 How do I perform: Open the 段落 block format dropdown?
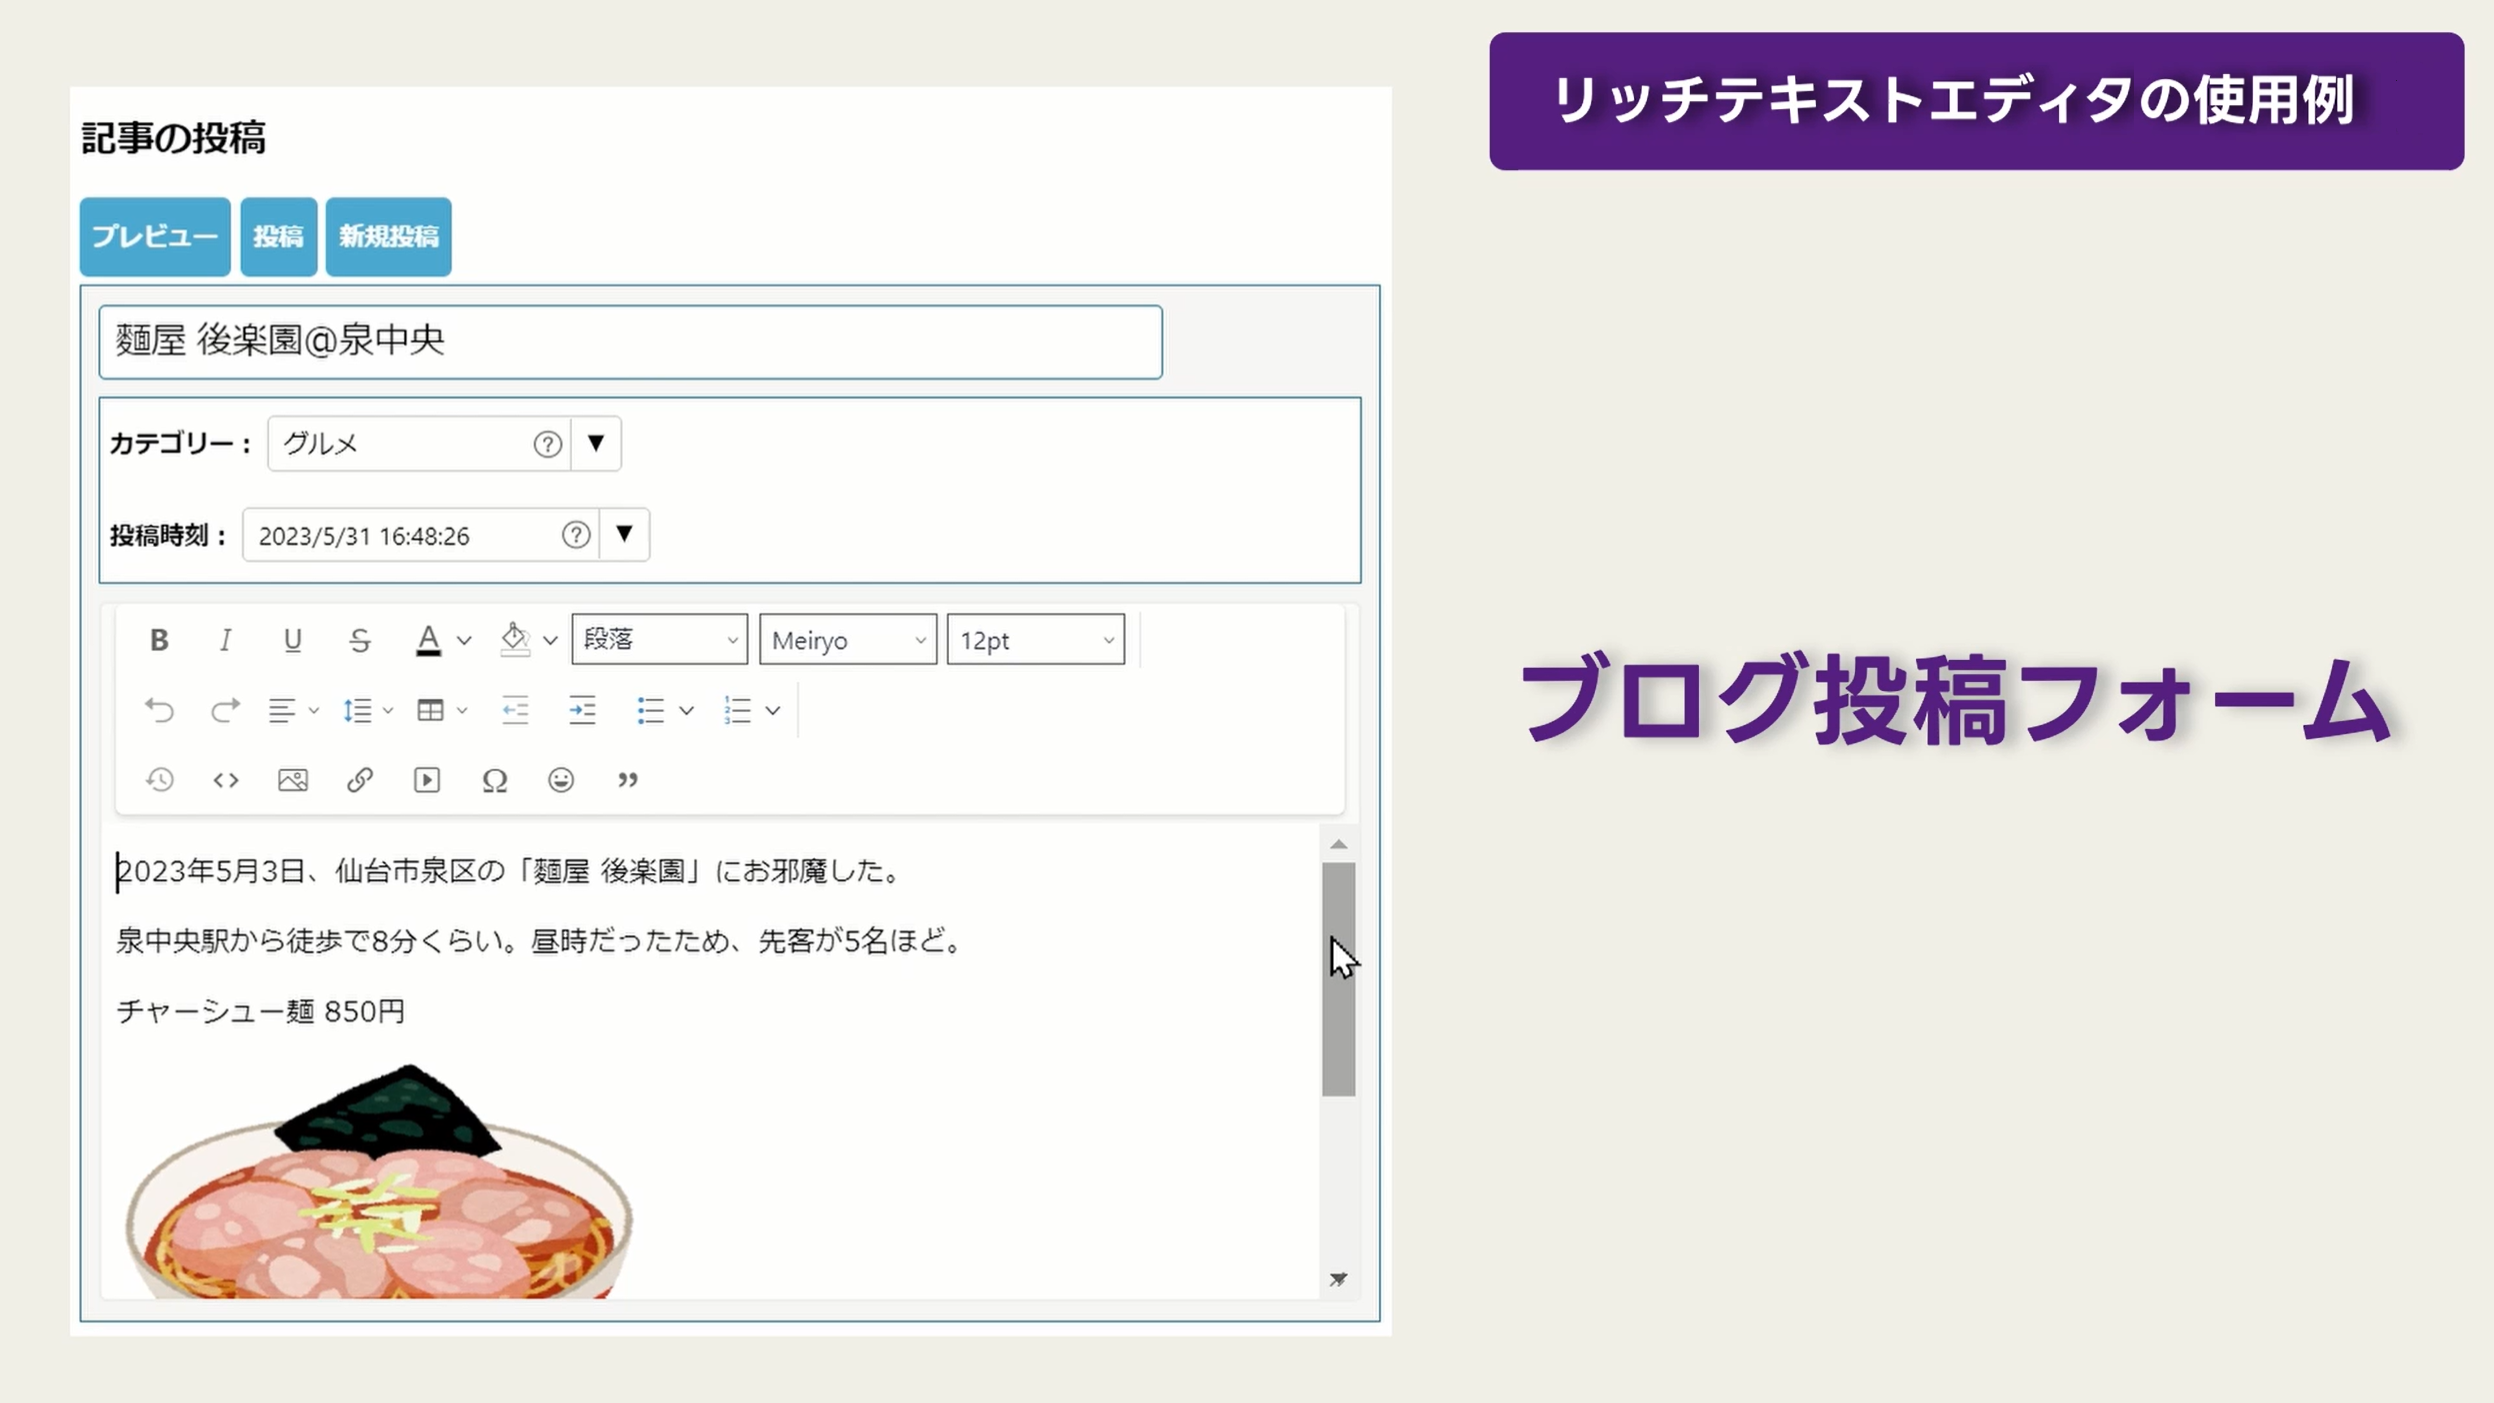(x=659, y=640)
